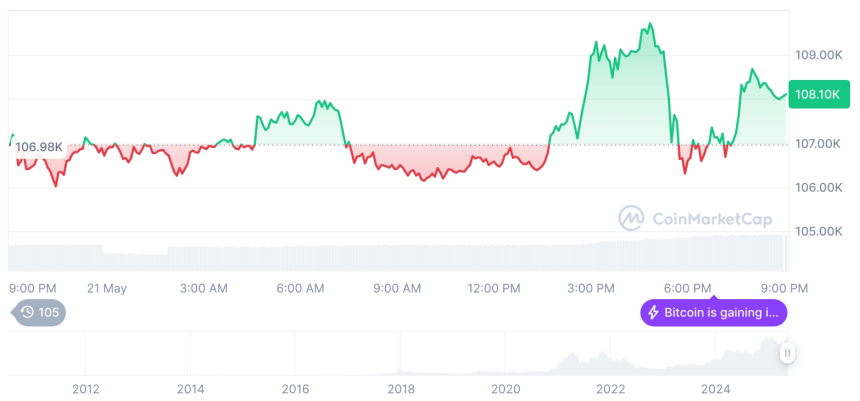Click the lightning bolt icon in purple badge
Screen dimensions: 860x401
tap(654, 312)
